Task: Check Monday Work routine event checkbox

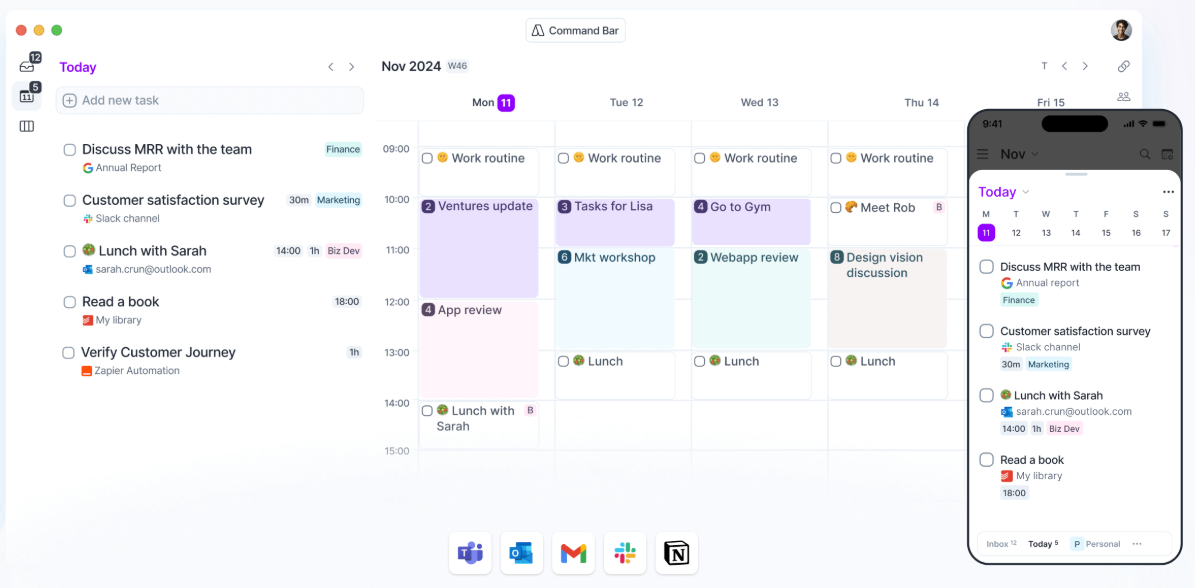Action: click(x=428, y=158)
